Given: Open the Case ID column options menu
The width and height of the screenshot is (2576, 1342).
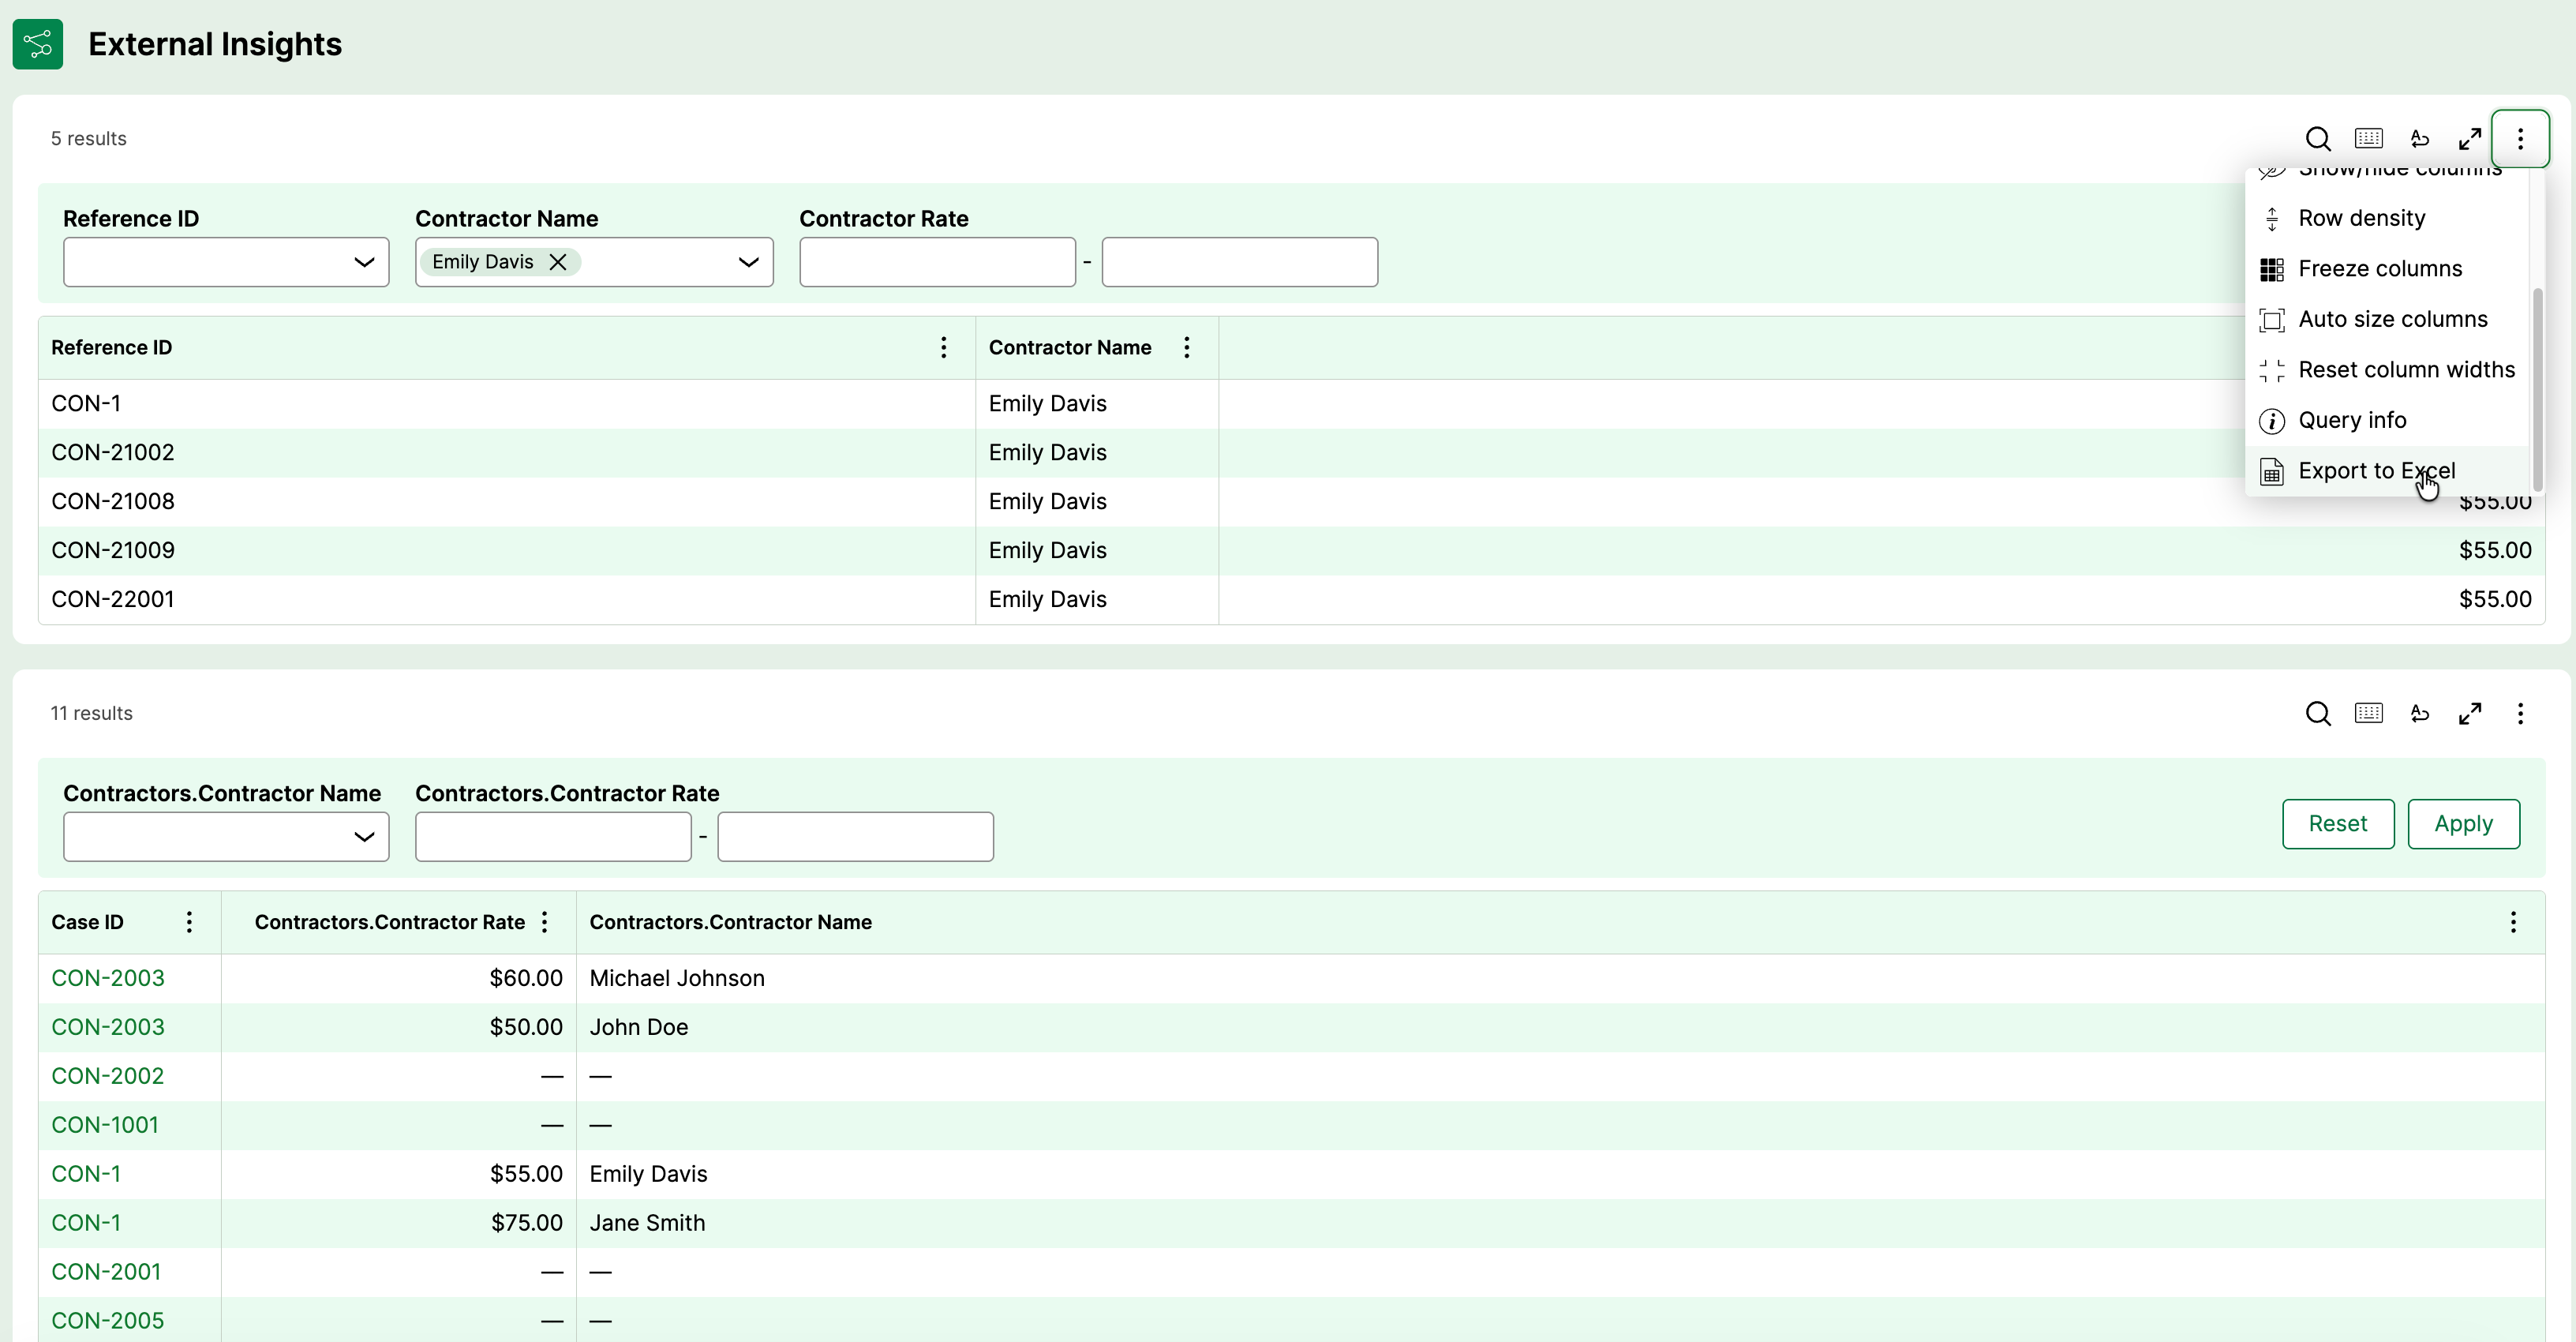Looking at the screenshot, I should (x=189, y=922).
